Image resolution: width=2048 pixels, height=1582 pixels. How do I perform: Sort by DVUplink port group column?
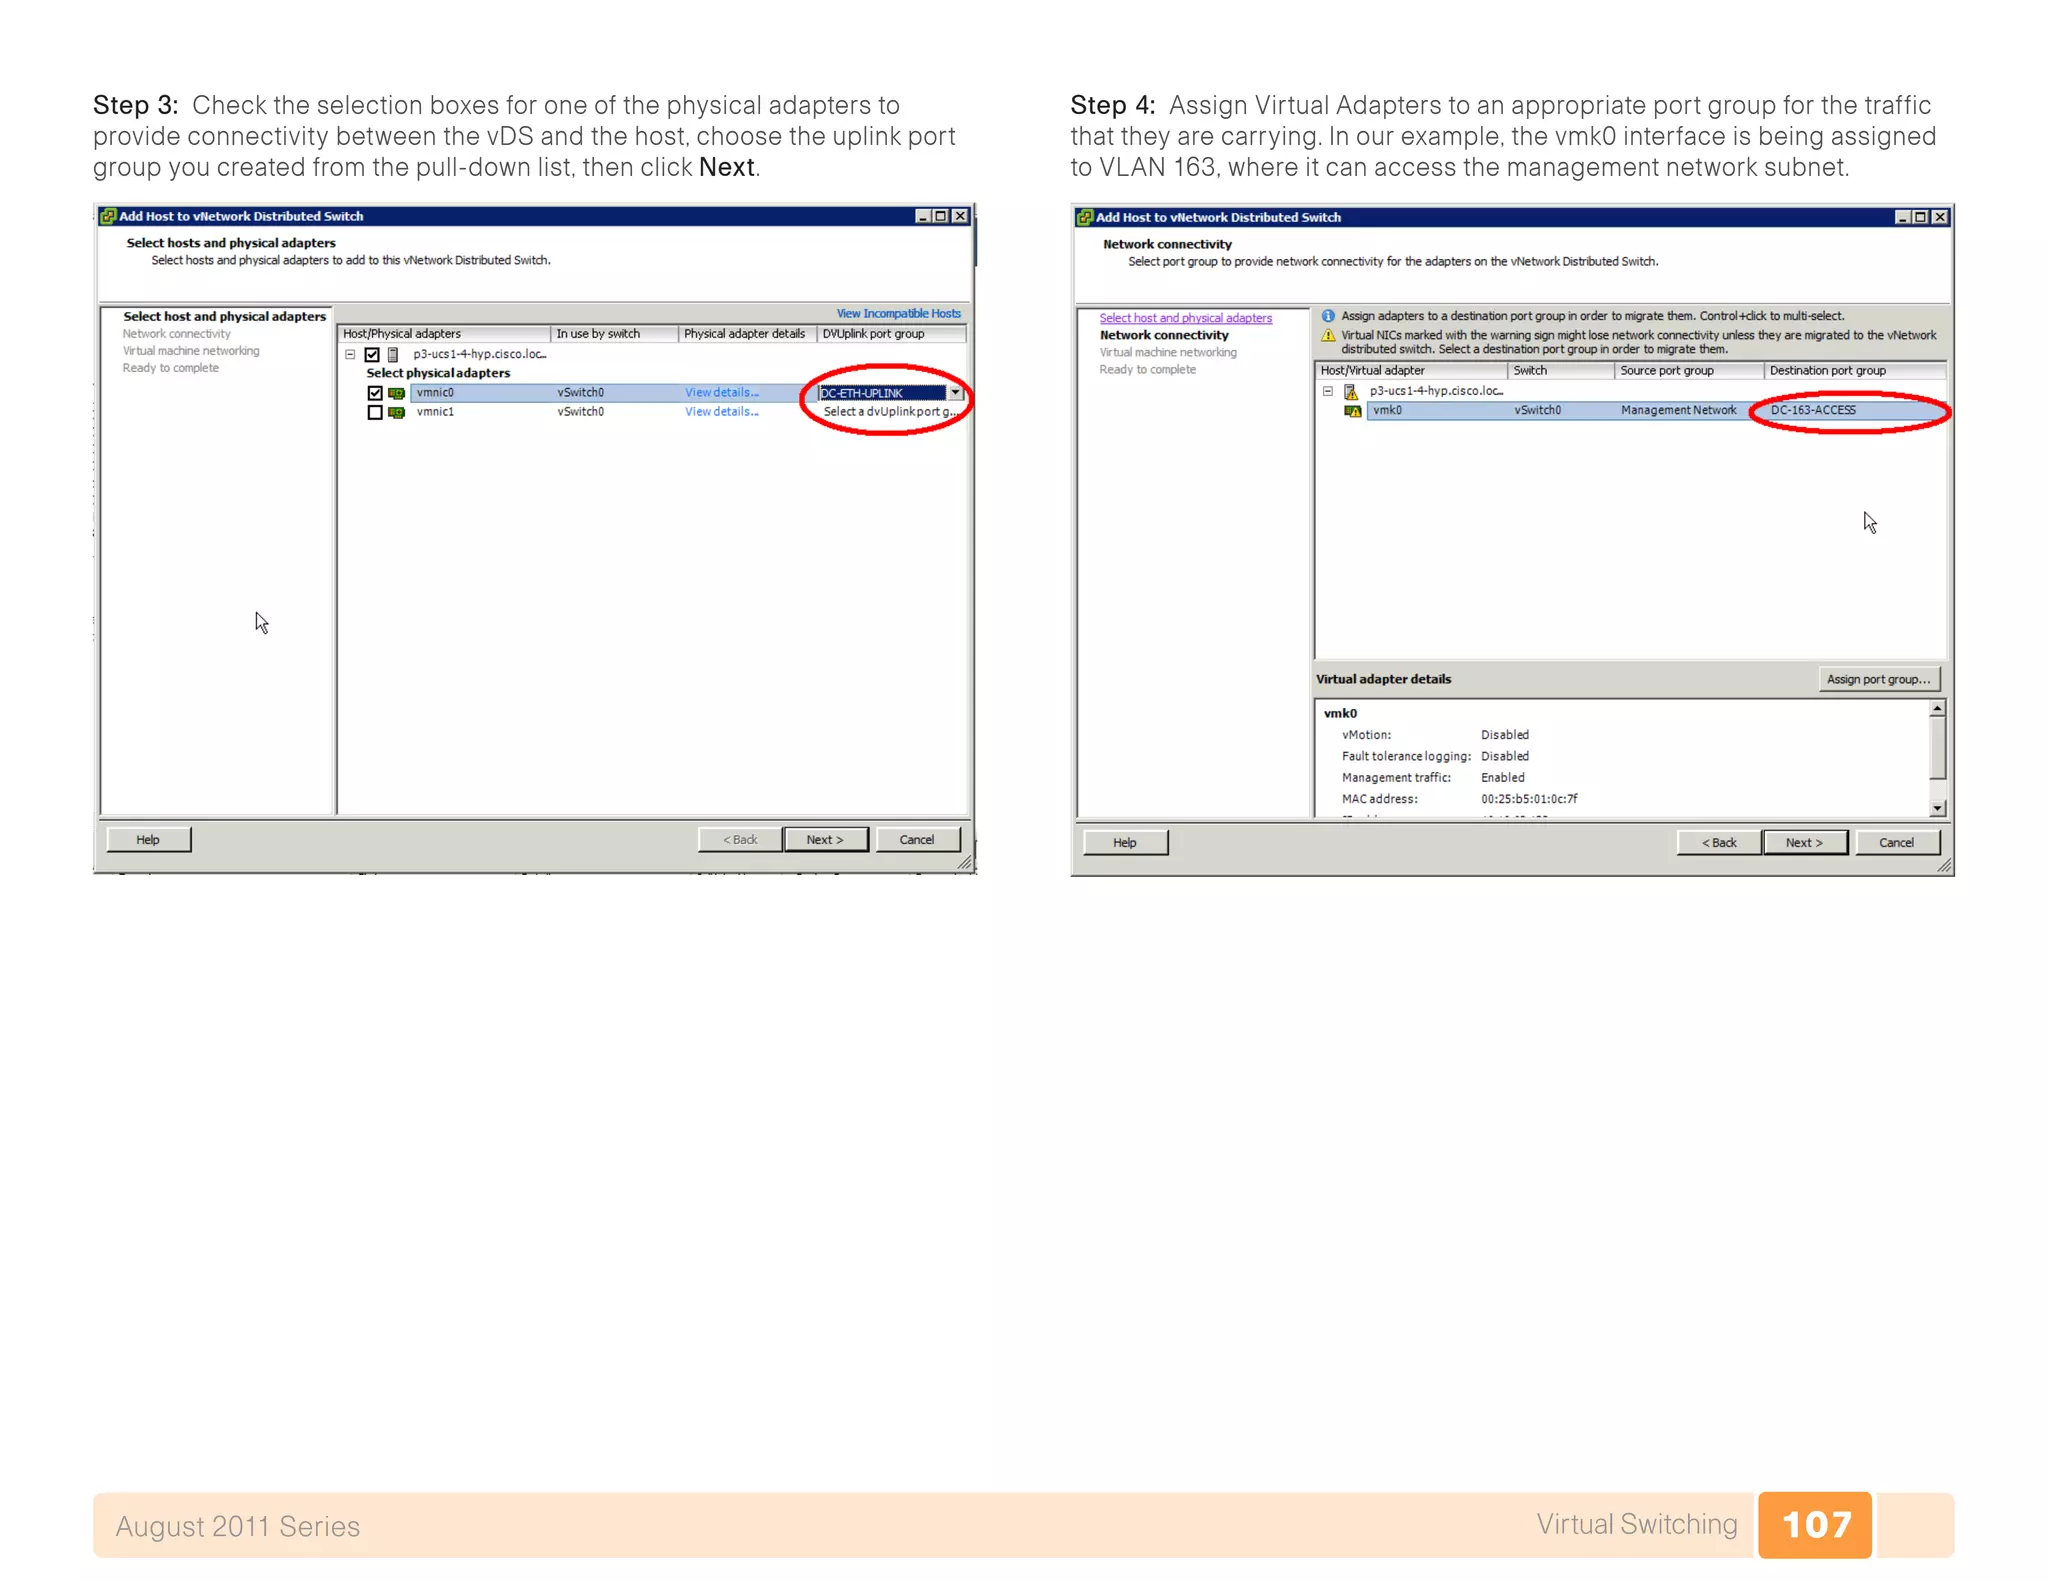891,334
